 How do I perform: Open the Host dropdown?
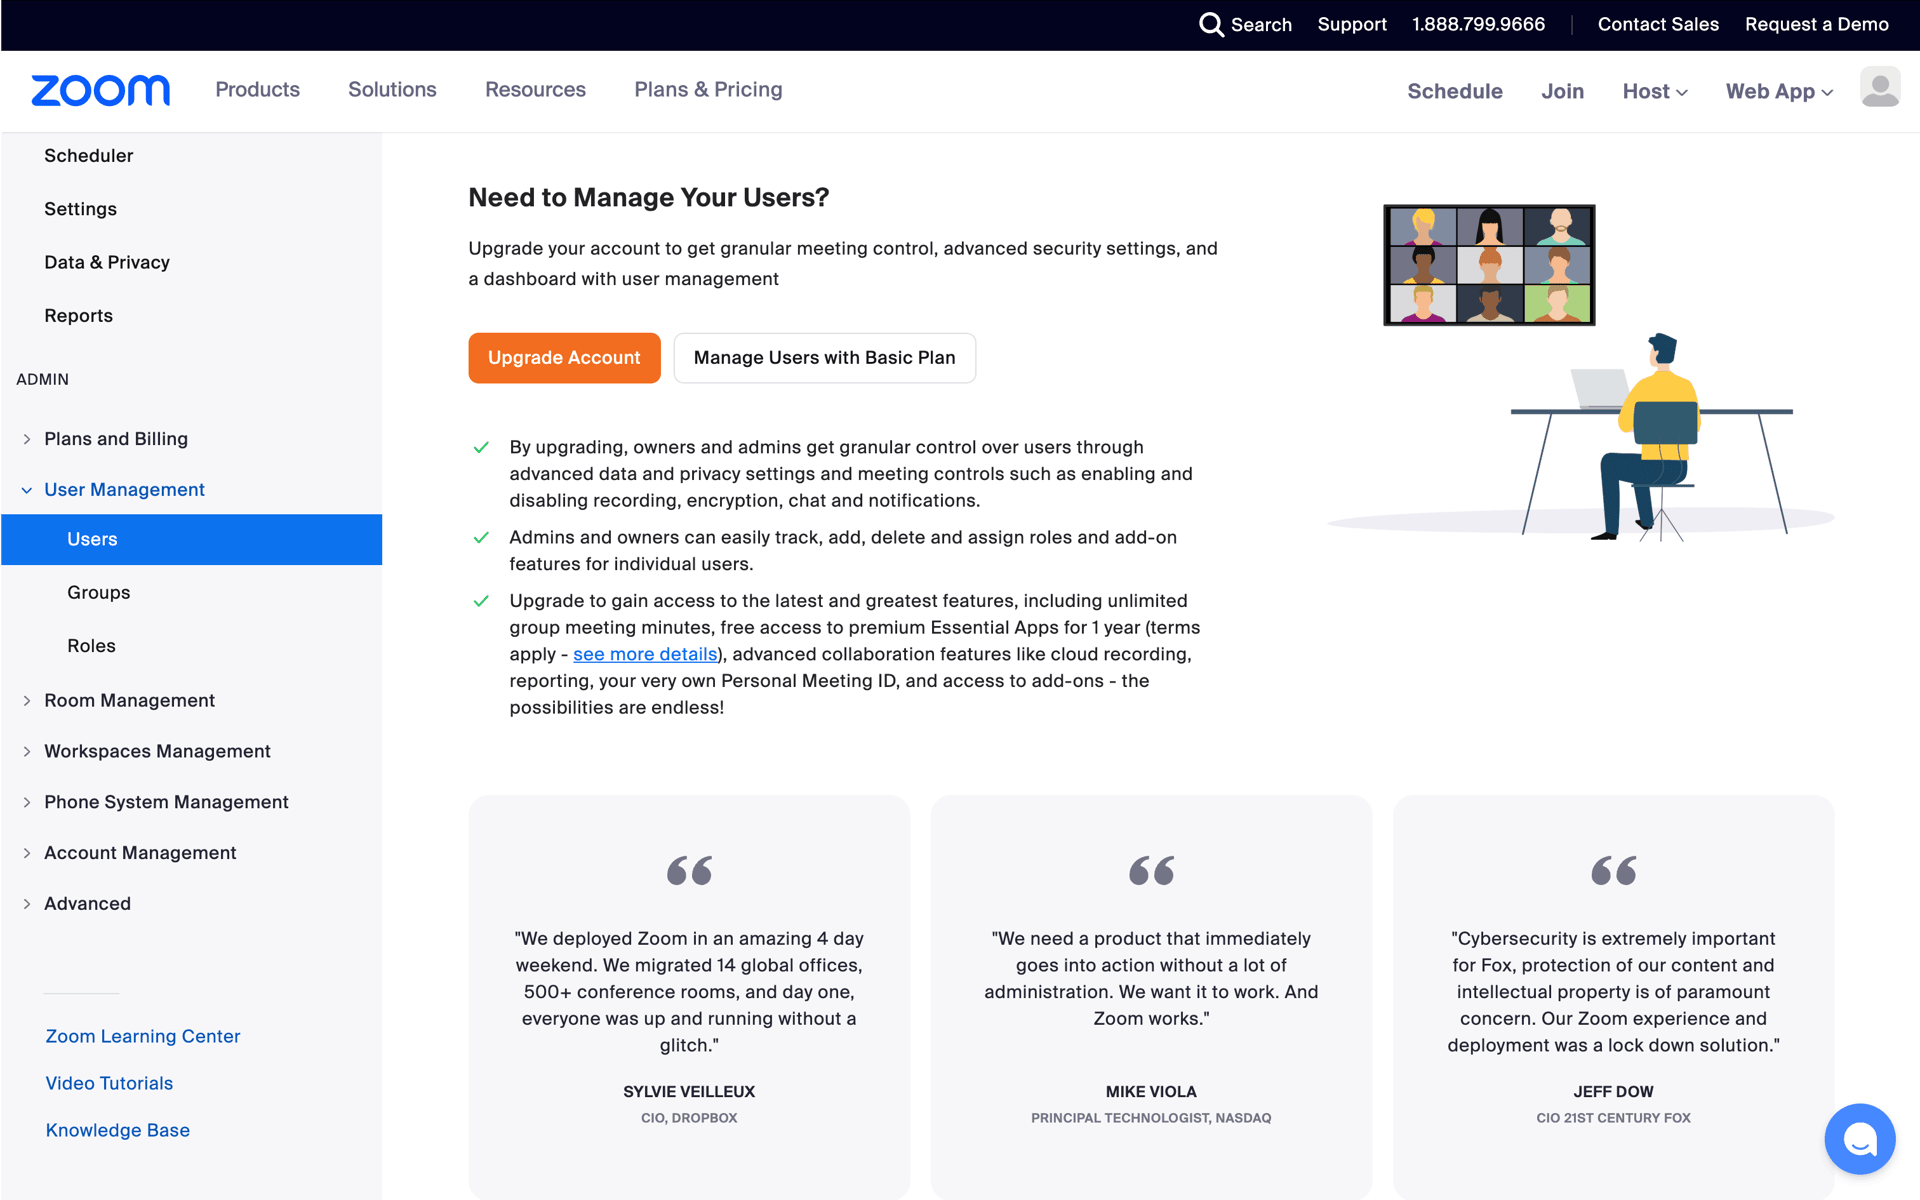(1655, 91)
